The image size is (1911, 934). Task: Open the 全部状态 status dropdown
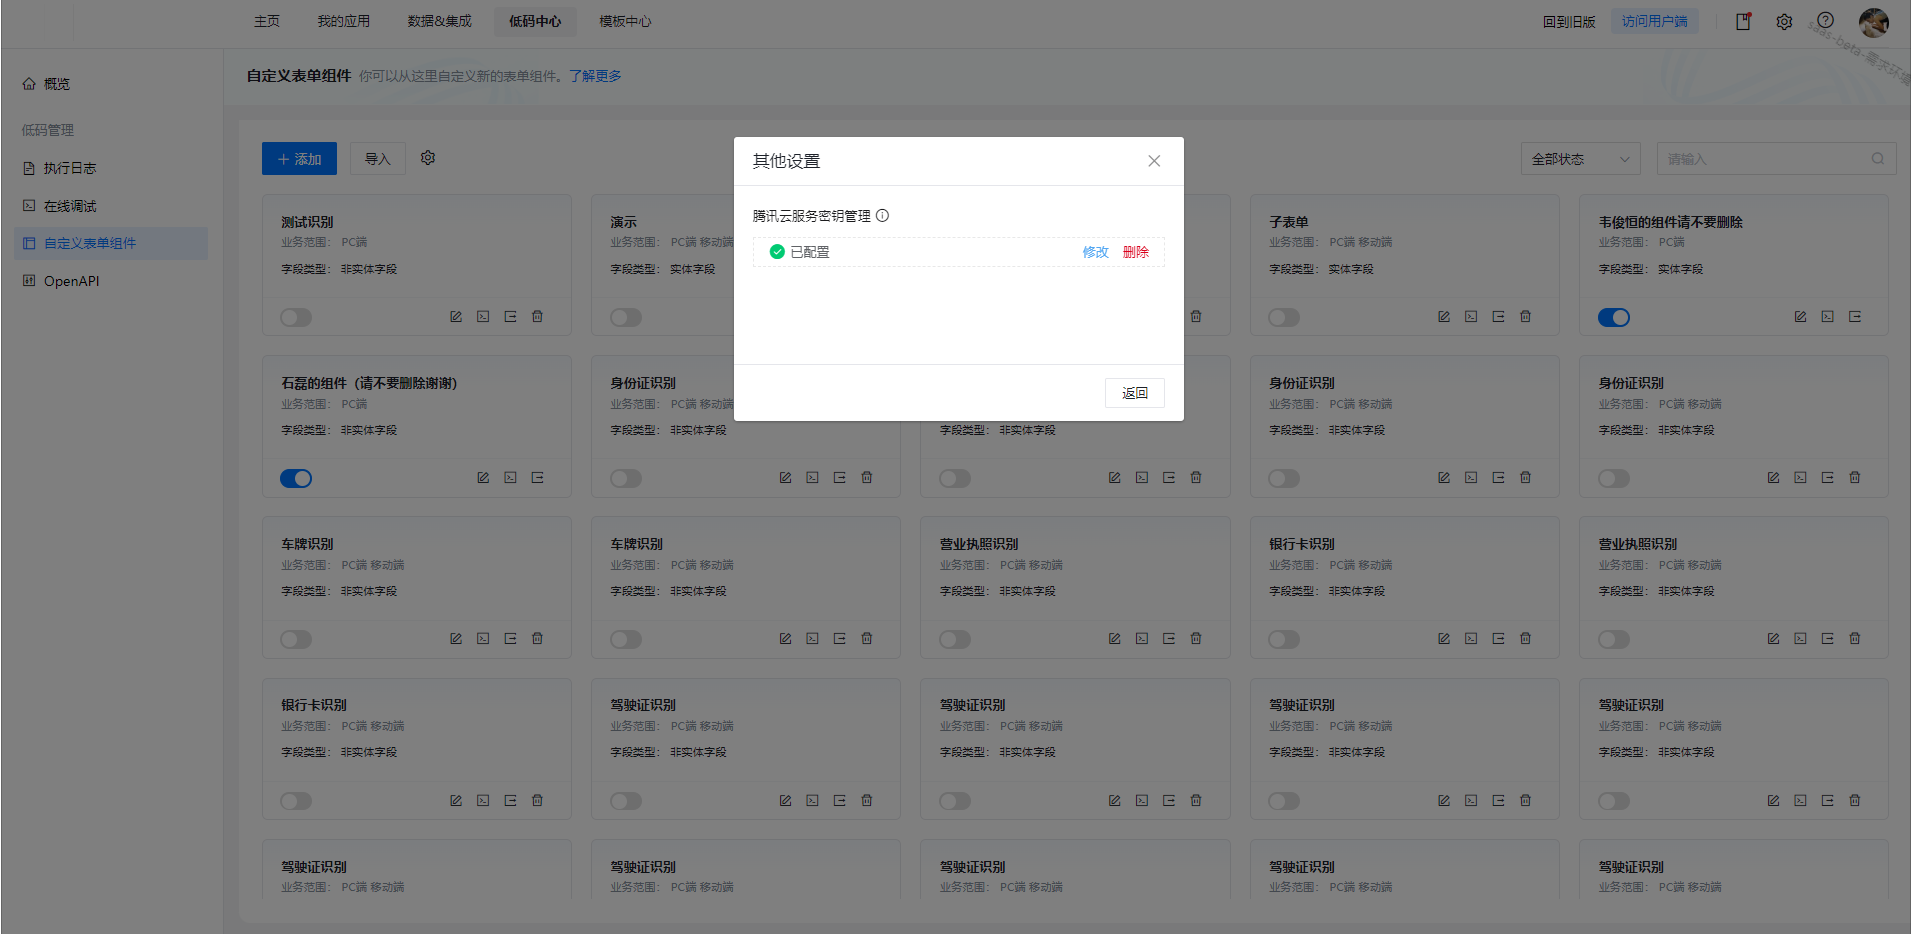(1579, 159)
